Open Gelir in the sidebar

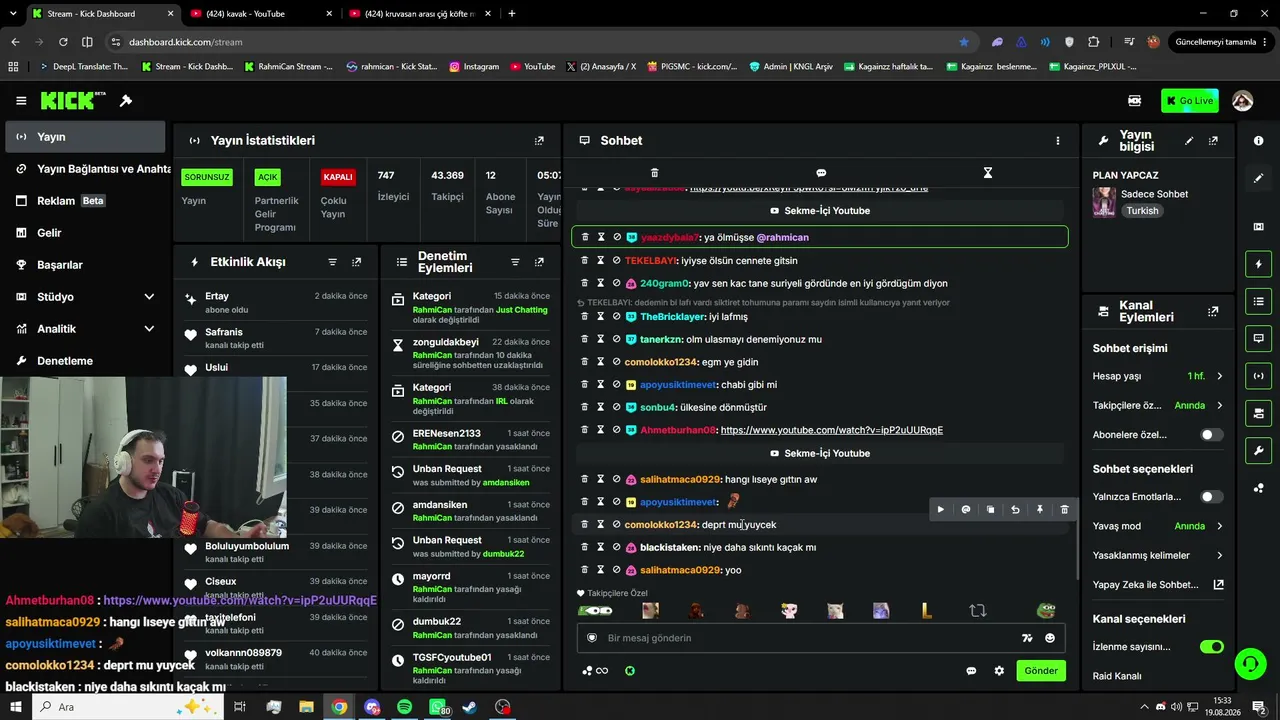[83, 233]
